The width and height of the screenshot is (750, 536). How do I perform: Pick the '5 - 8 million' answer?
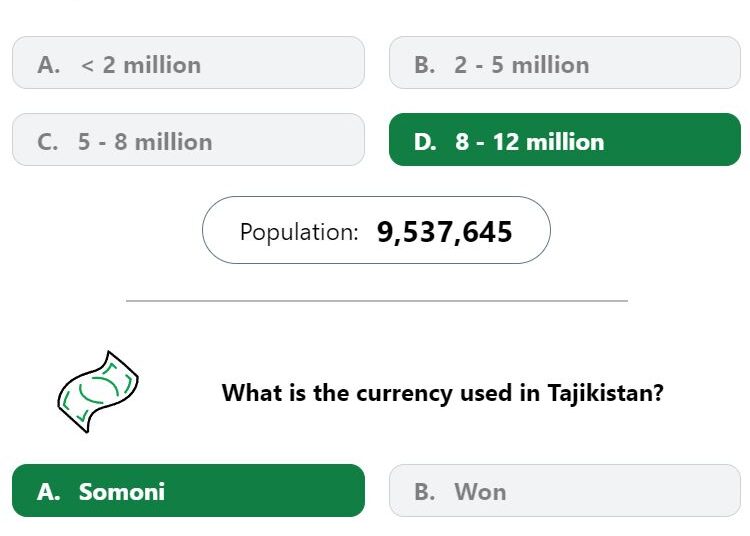[x=188, y=140]
